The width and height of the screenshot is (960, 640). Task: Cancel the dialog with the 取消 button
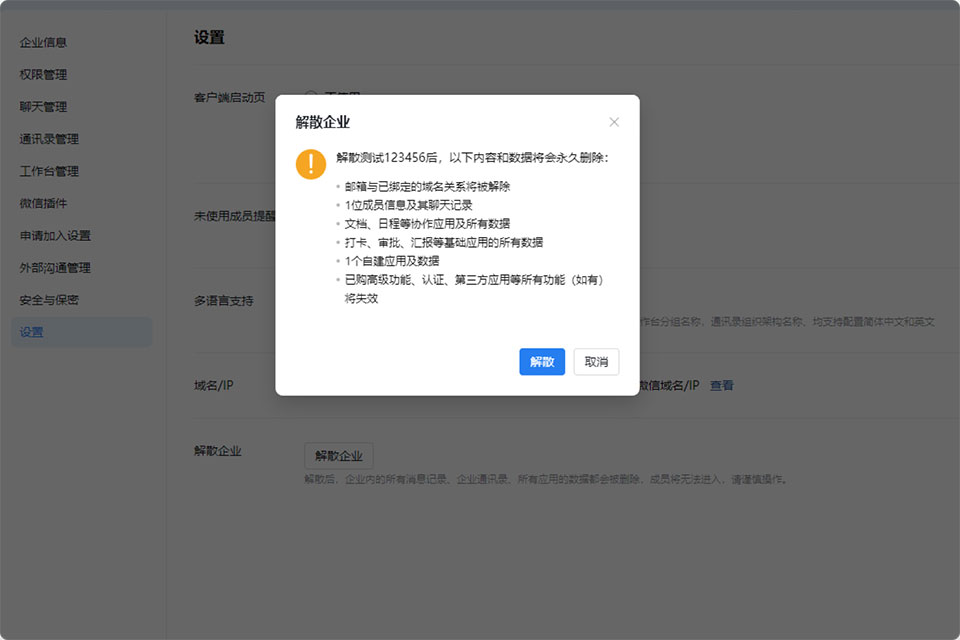[x=596, y=362]
